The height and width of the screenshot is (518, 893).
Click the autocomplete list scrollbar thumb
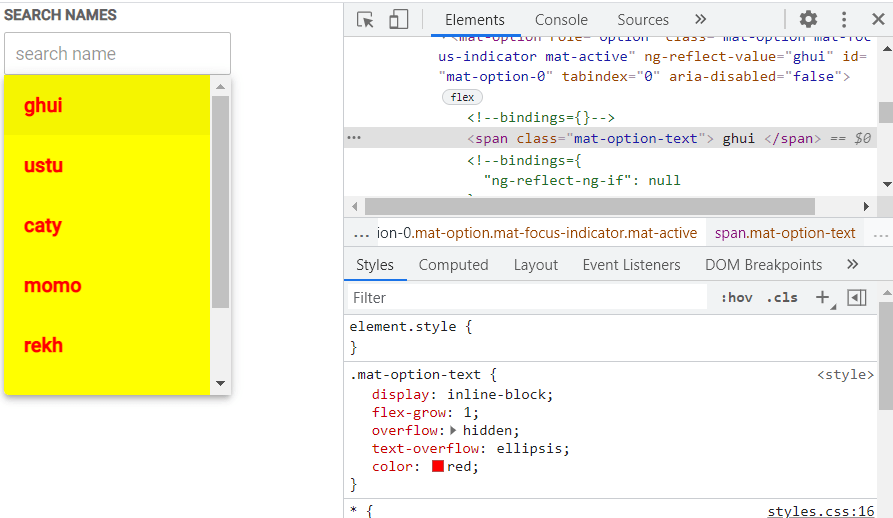[x=220, y=202]
